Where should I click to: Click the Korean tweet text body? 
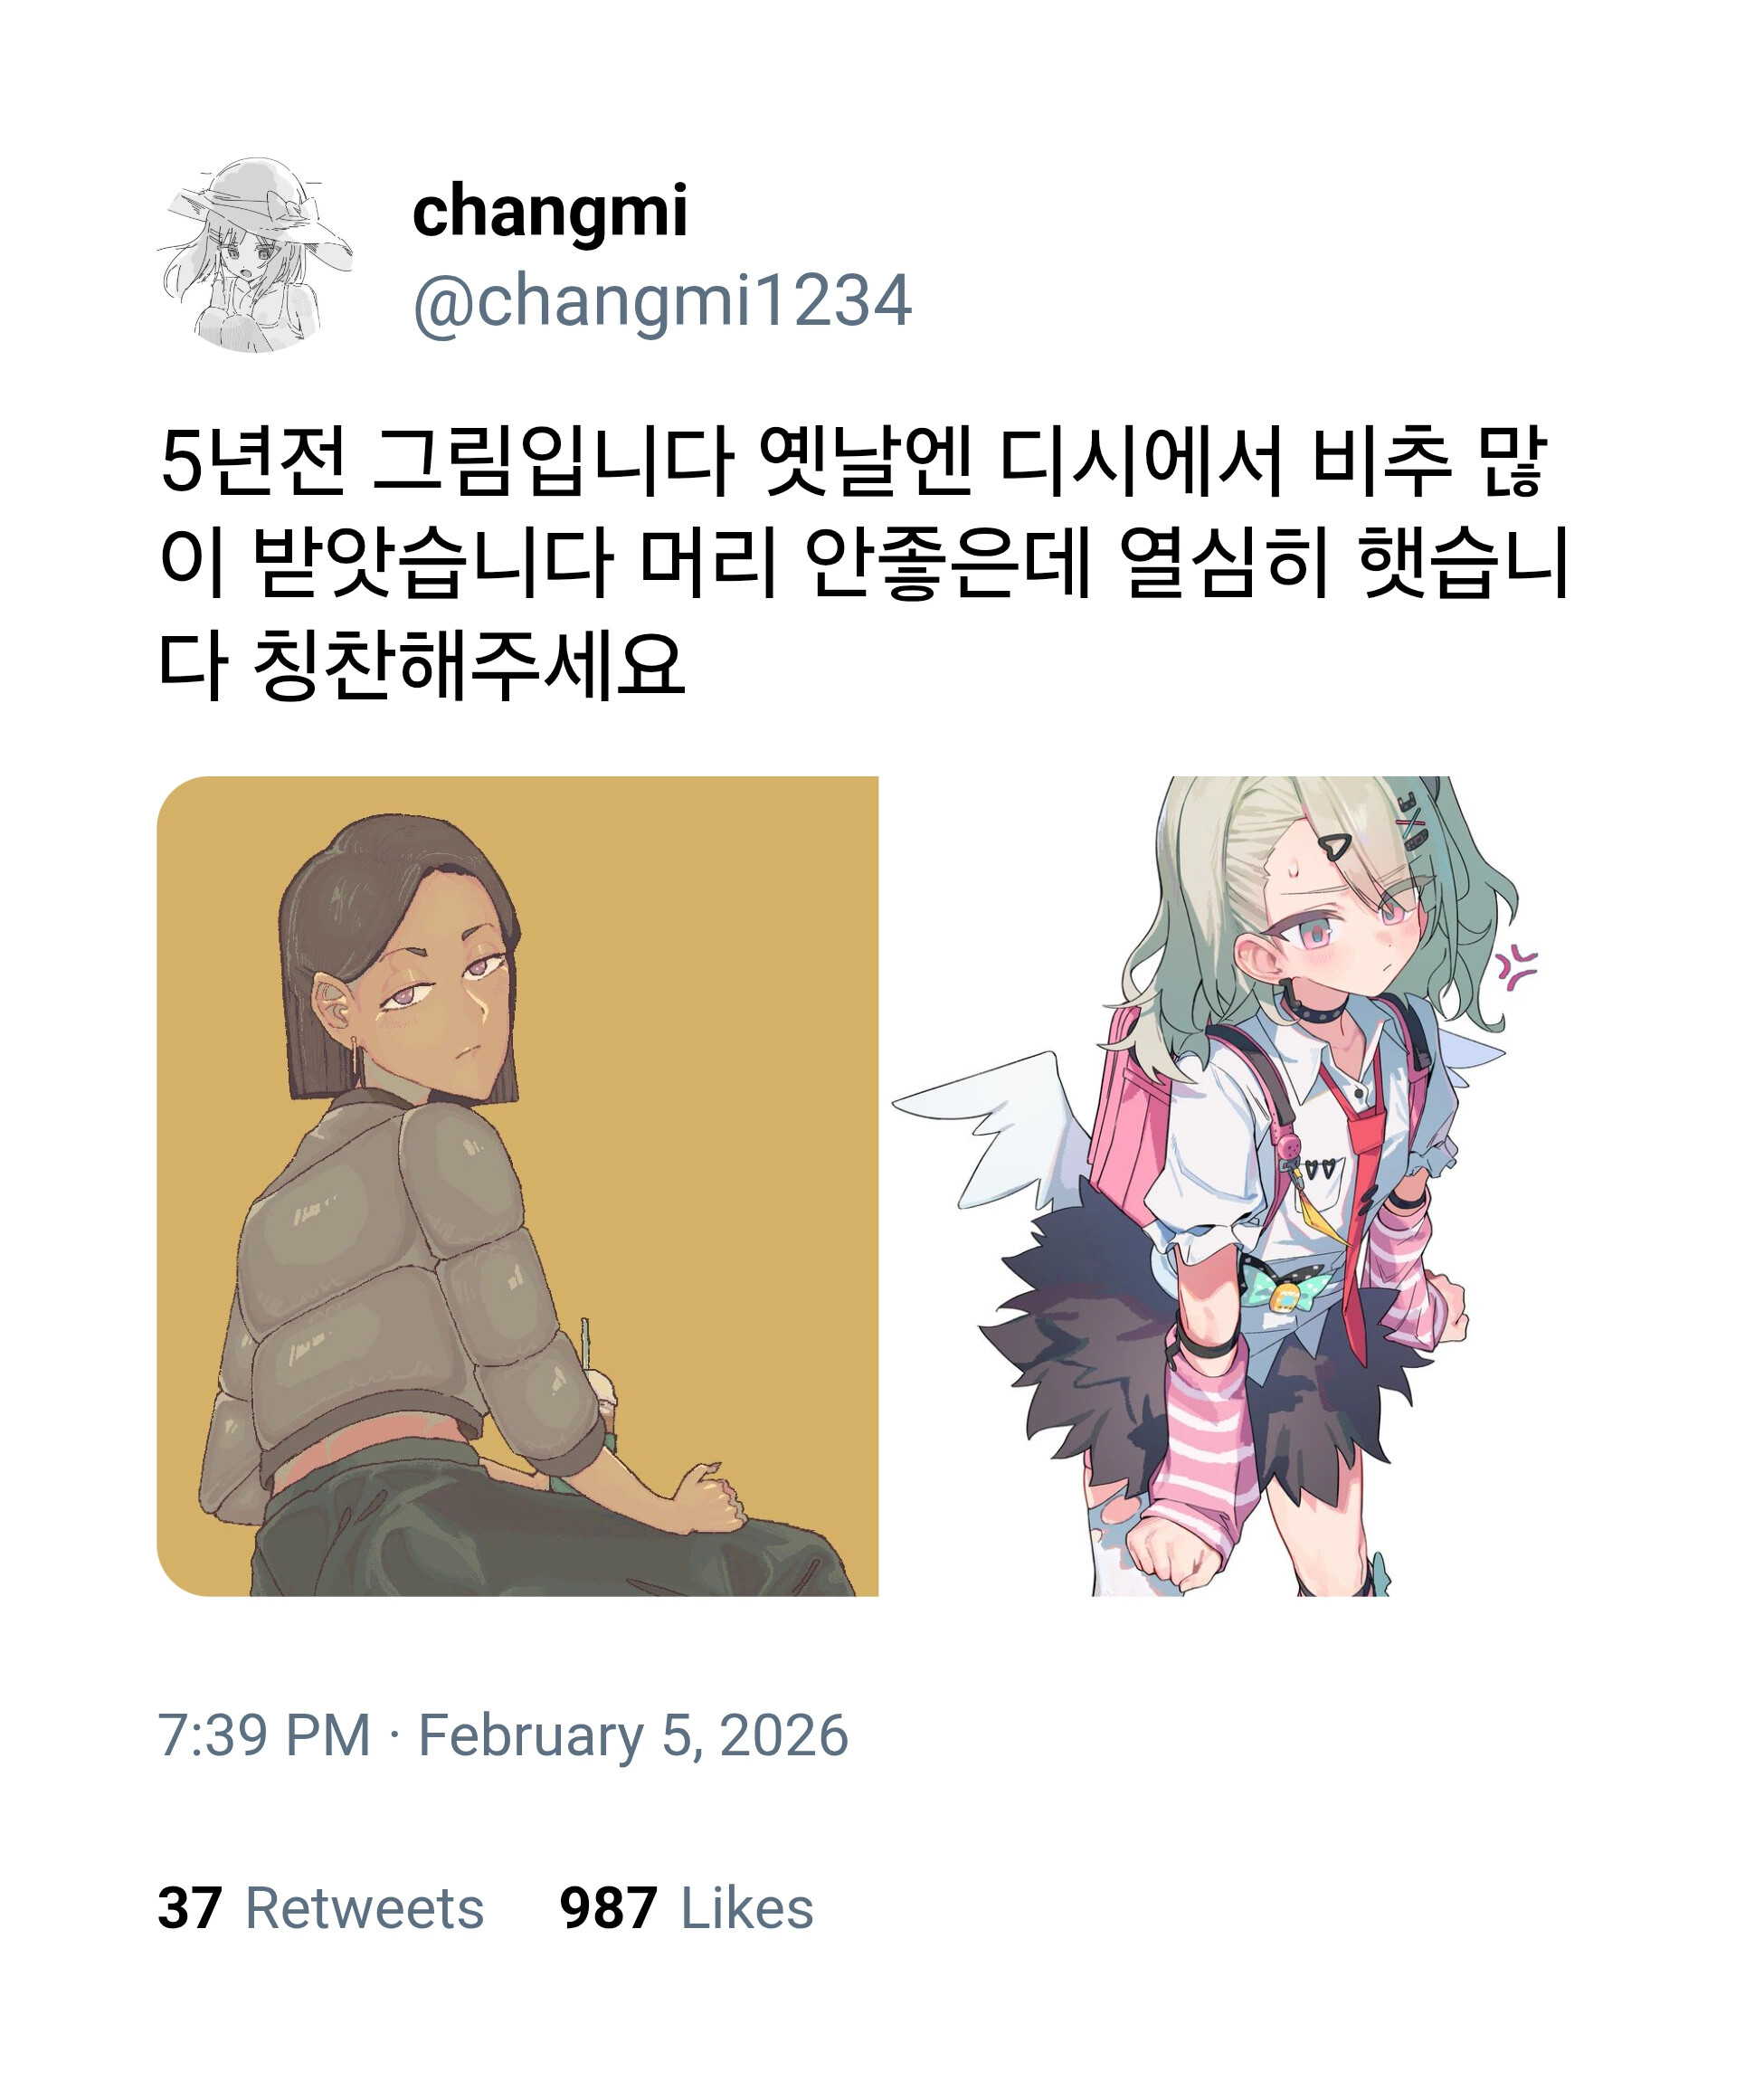click(863, 563)
